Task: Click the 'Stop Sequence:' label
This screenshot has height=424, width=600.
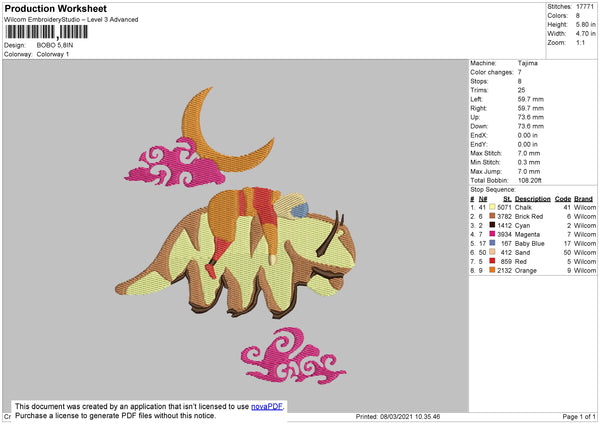Action: (x=493, y=190)
